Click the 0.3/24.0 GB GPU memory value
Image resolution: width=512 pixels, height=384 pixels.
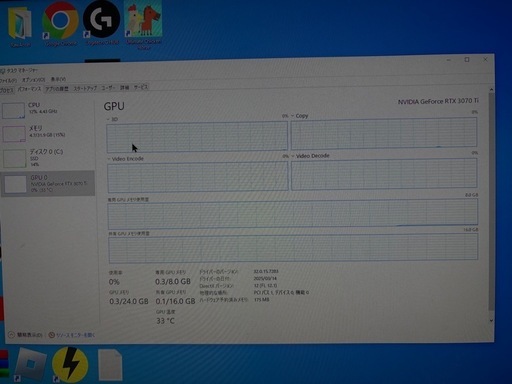point(129,301)
